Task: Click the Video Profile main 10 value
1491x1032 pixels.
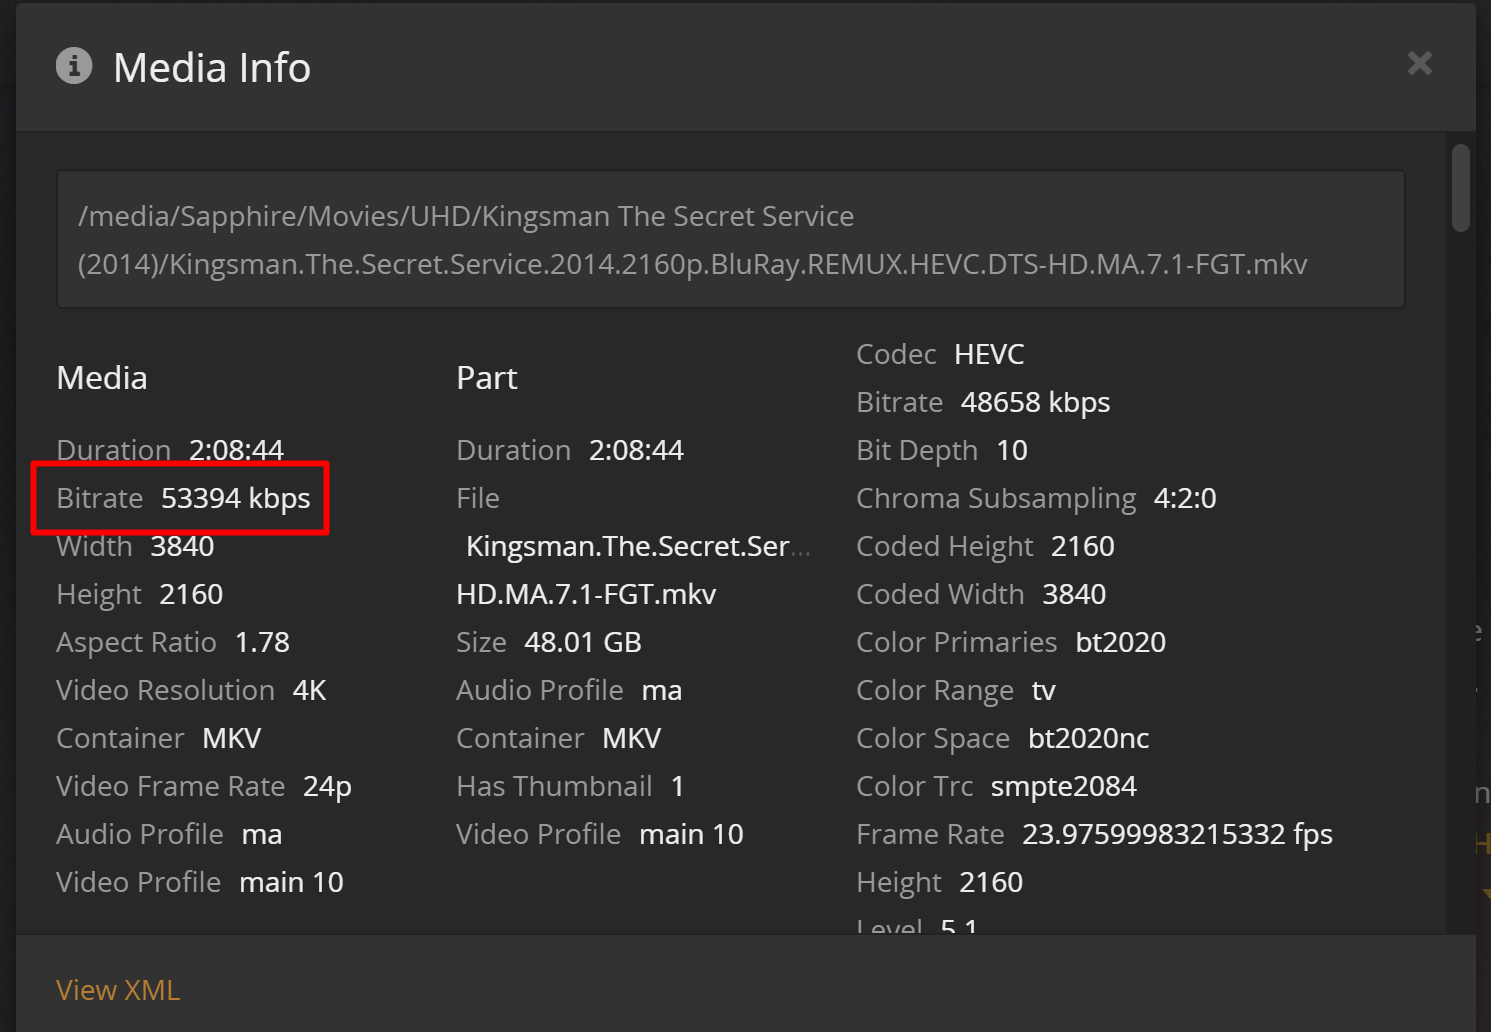Action: pos(291,882)
